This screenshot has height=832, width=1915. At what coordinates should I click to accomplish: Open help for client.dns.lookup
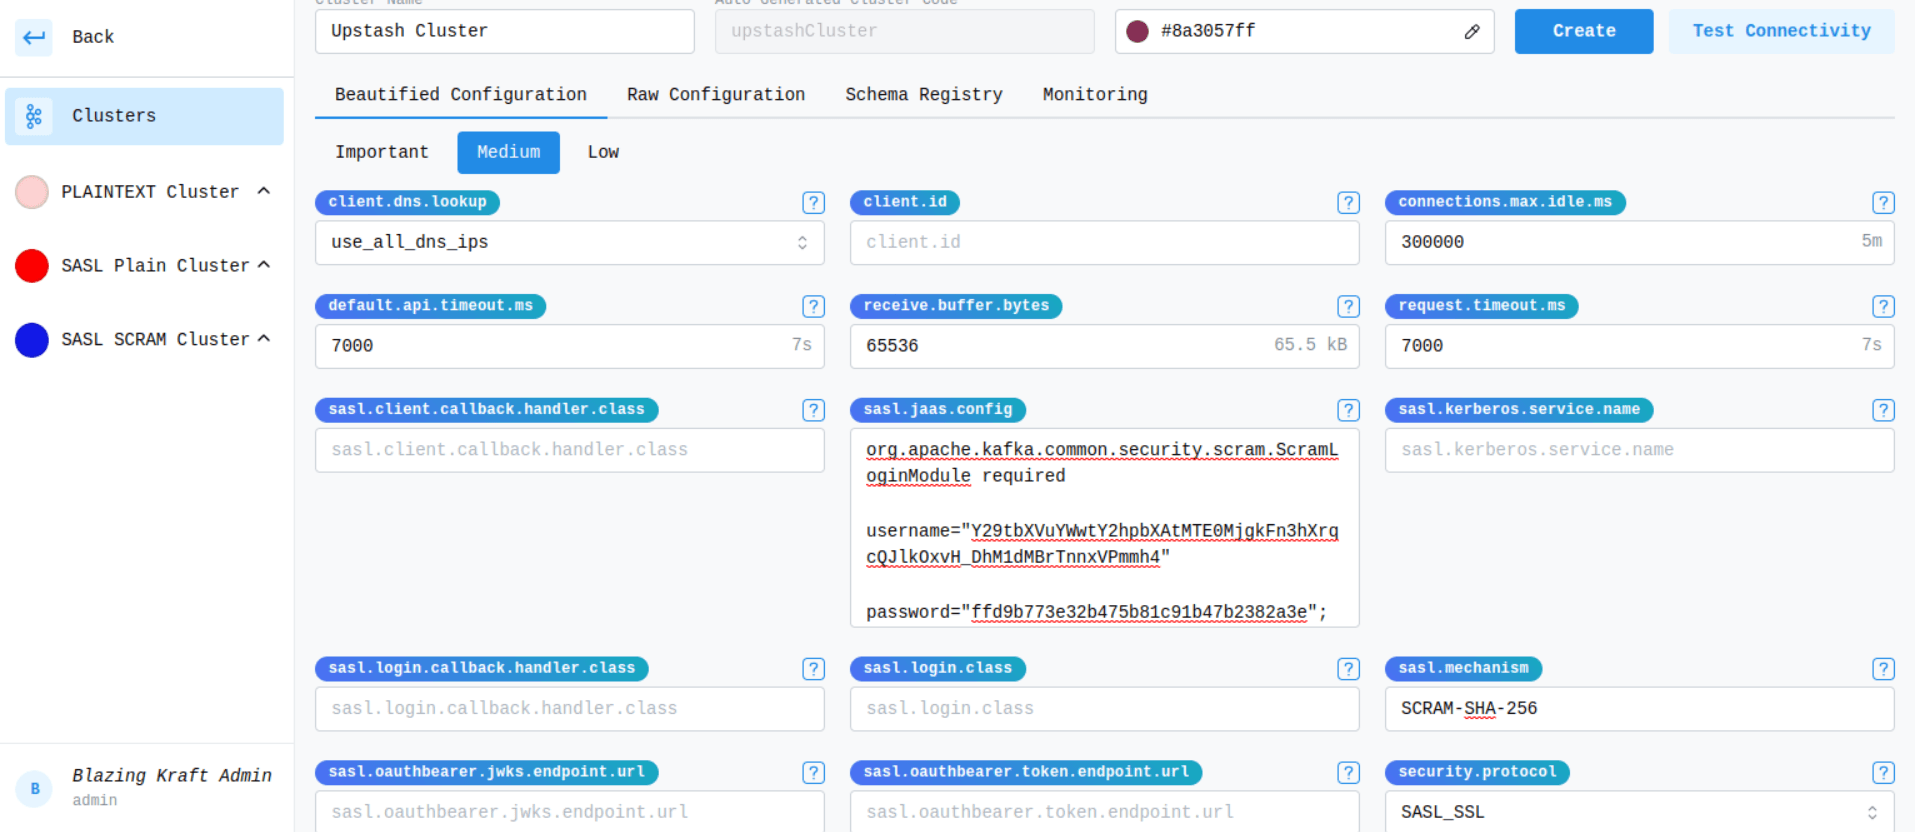[x=813, y=203]
